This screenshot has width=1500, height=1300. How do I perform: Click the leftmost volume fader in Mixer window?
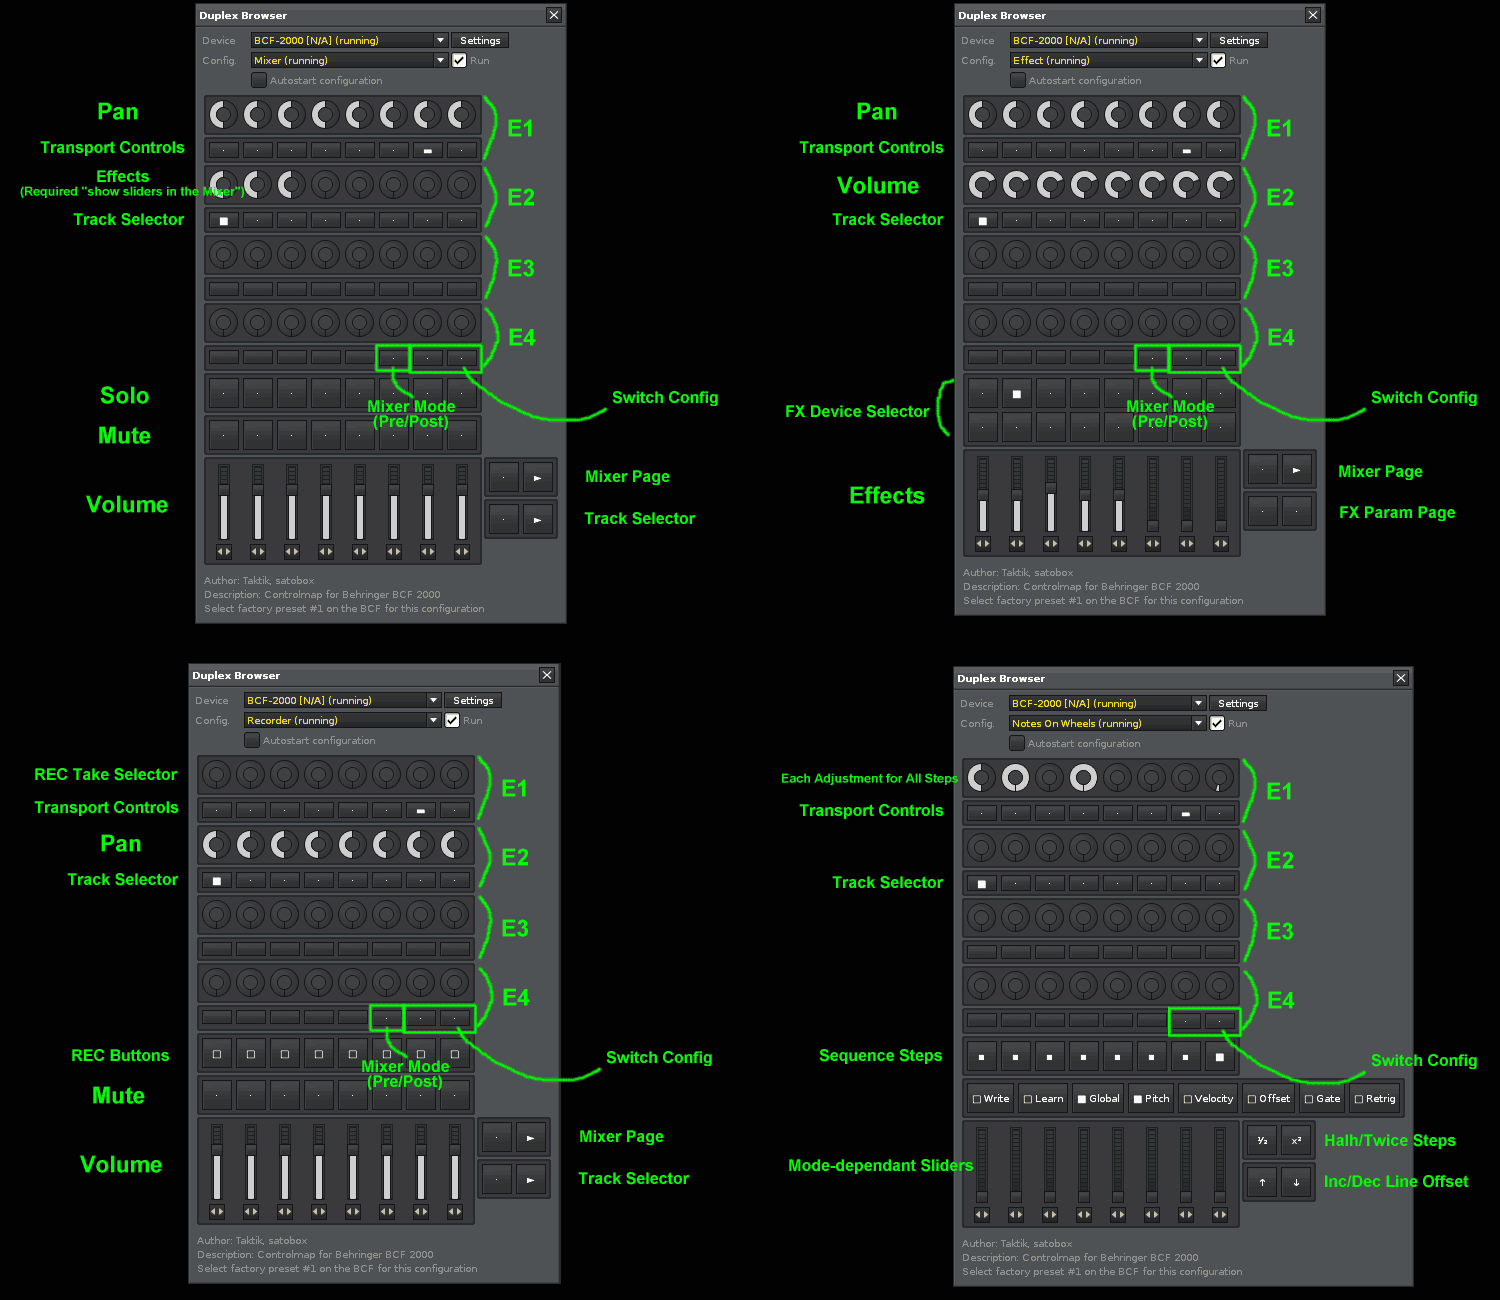point(224,503)
